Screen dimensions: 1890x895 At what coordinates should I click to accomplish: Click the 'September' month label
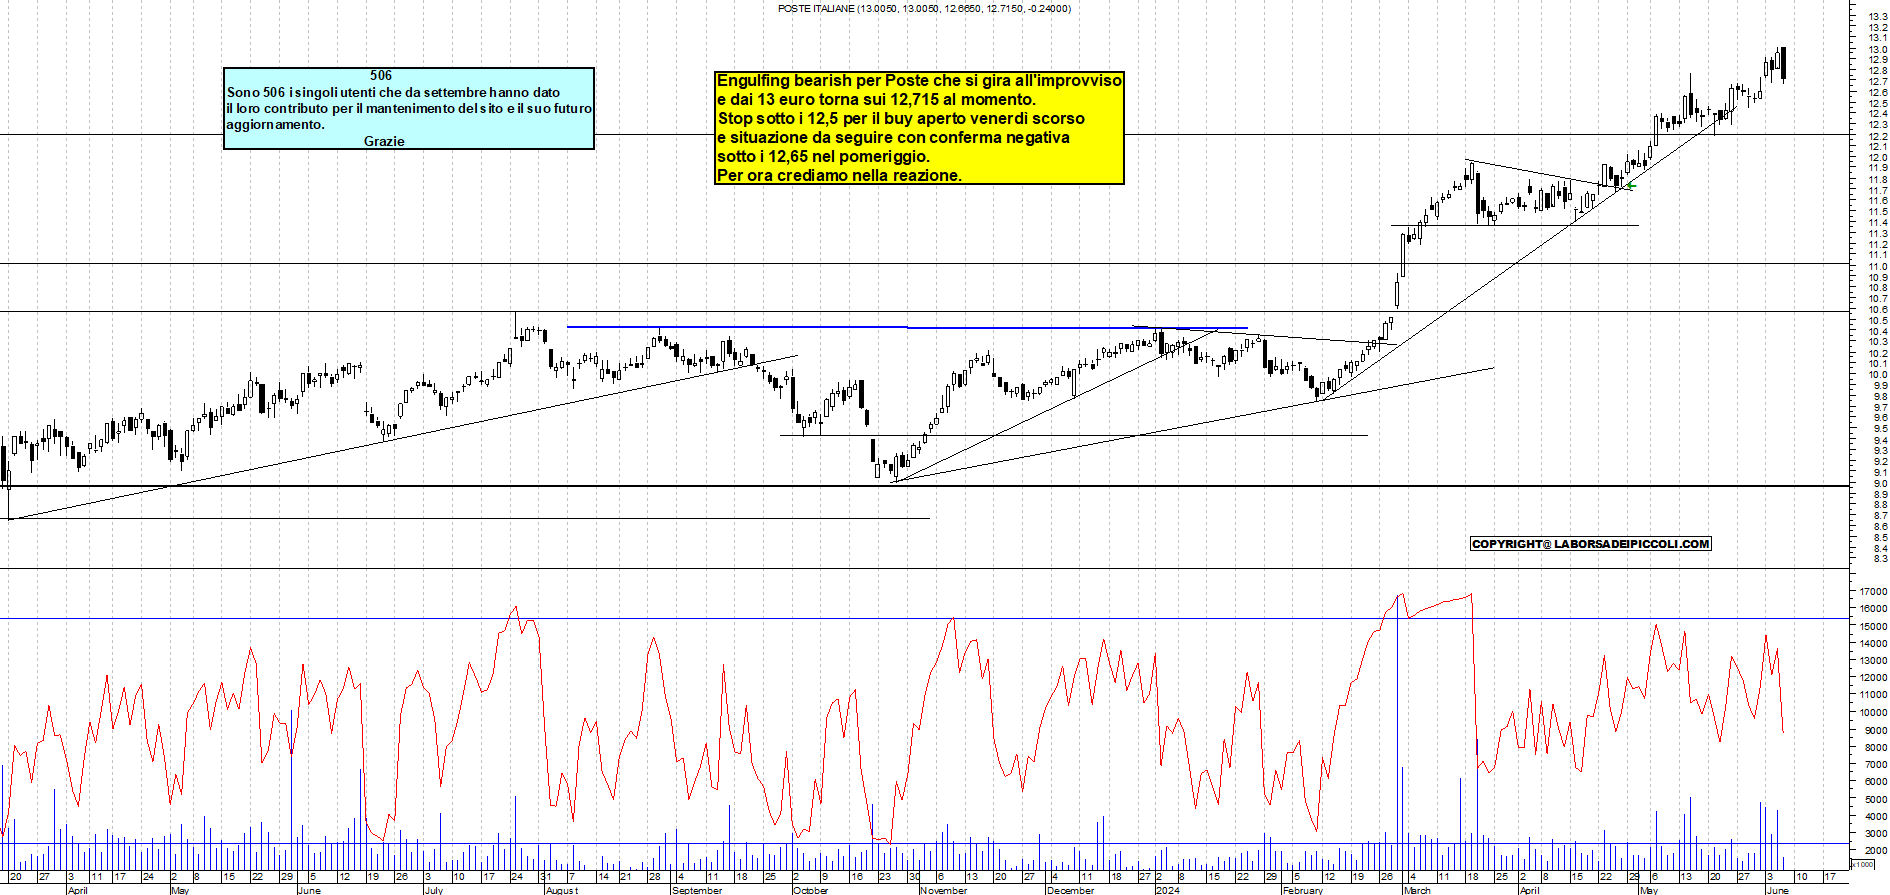(x=697, y=890)
